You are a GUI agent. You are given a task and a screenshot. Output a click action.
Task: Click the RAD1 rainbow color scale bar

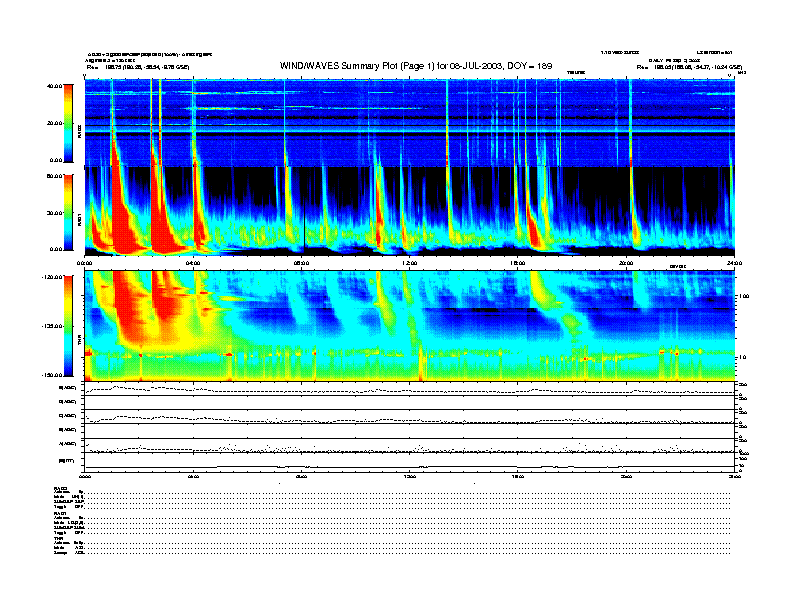click(x=68, y=212)
